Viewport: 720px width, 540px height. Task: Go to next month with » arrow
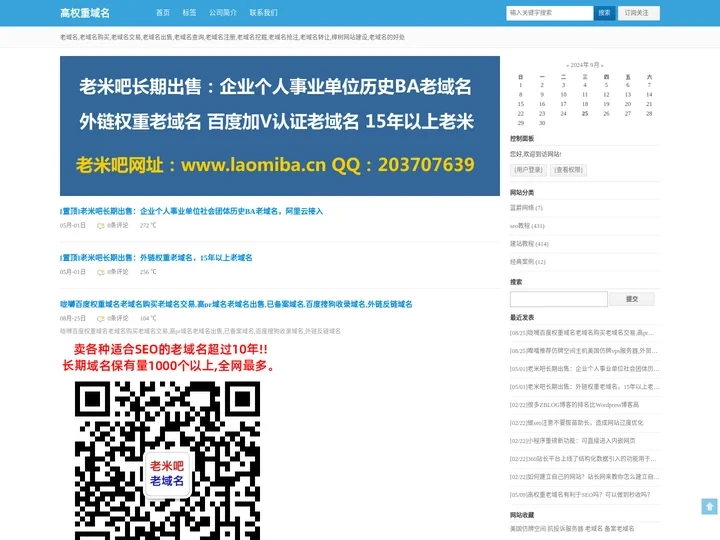(602, 65)
